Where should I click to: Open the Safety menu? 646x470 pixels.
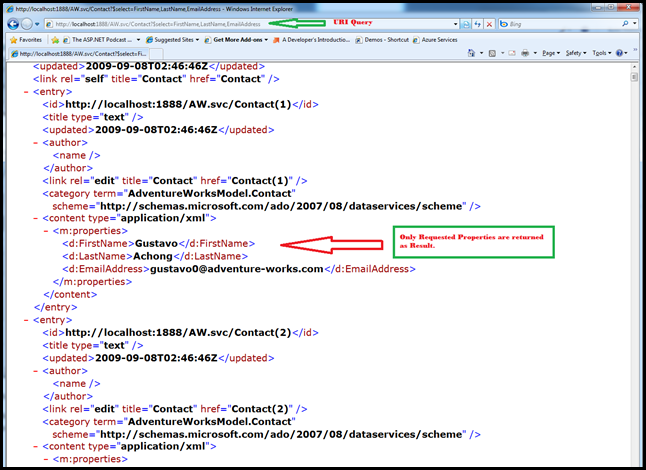[576, 53]
